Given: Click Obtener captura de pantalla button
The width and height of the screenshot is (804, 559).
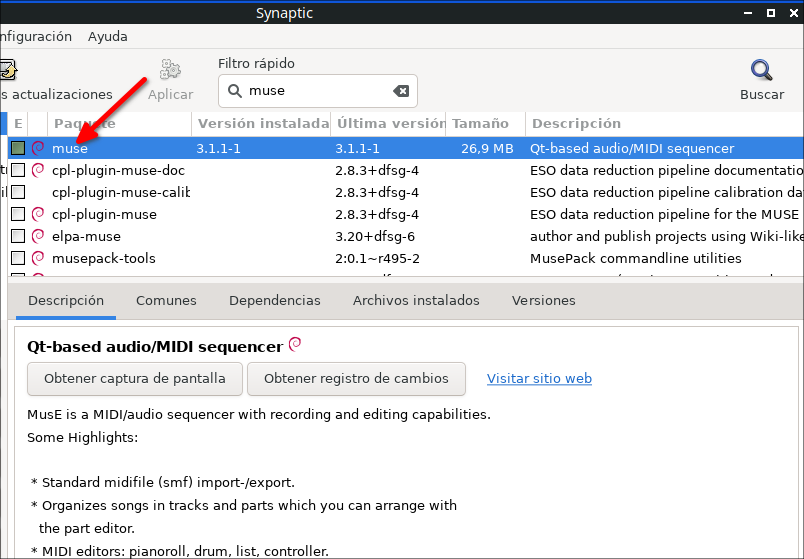Looking at the screenshot, I should click(135, 379).
